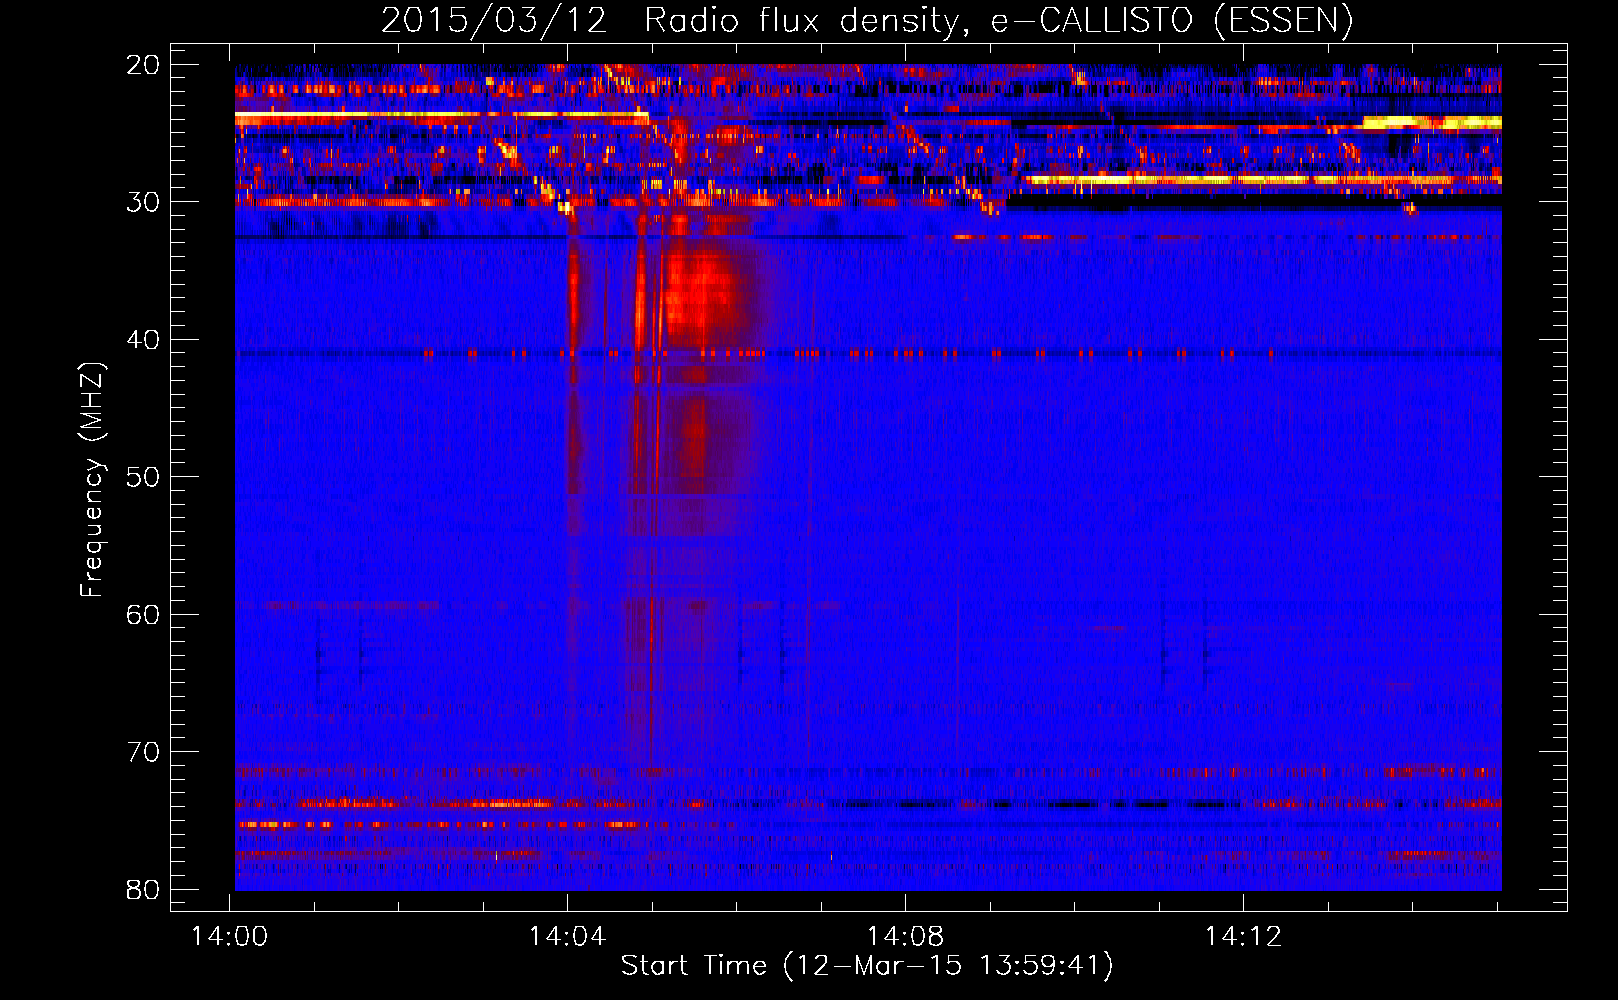Click the '14:08' time tick label
Viewport: 1618px width, 1000px height.
(906, 937)
